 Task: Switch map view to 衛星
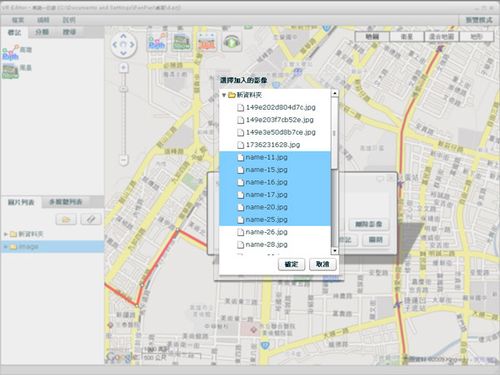pyautogui.click(x=407, y=36)
